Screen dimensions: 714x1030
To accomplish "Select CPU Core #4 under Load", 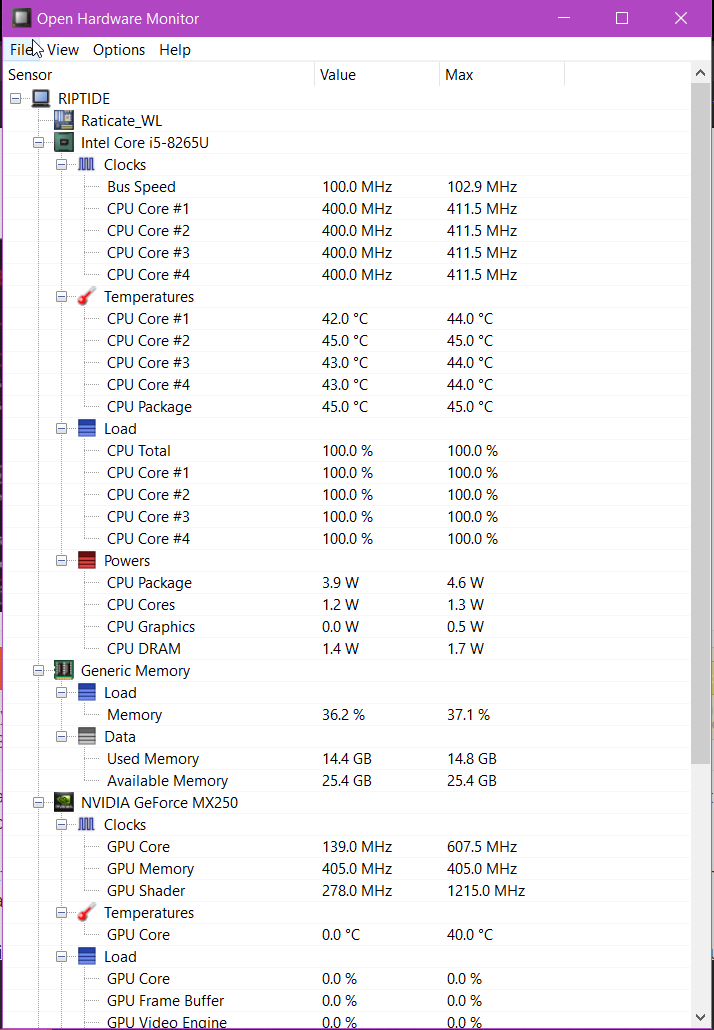I will tap(347, 539).
